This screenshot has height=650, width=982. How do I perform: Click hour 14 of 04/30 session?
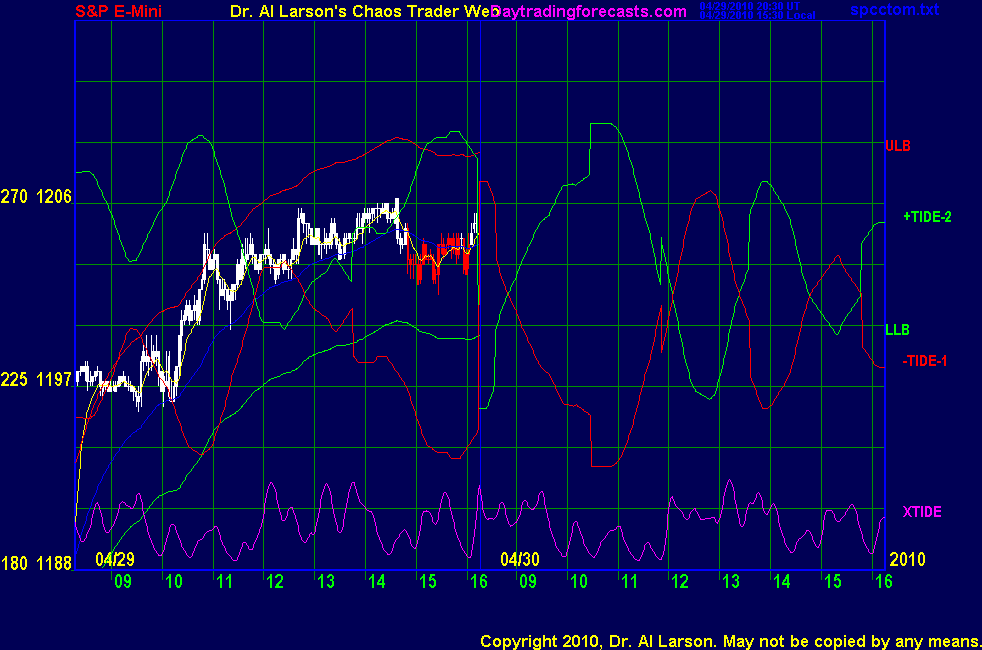pyautogui.click(x=782, y=582)
